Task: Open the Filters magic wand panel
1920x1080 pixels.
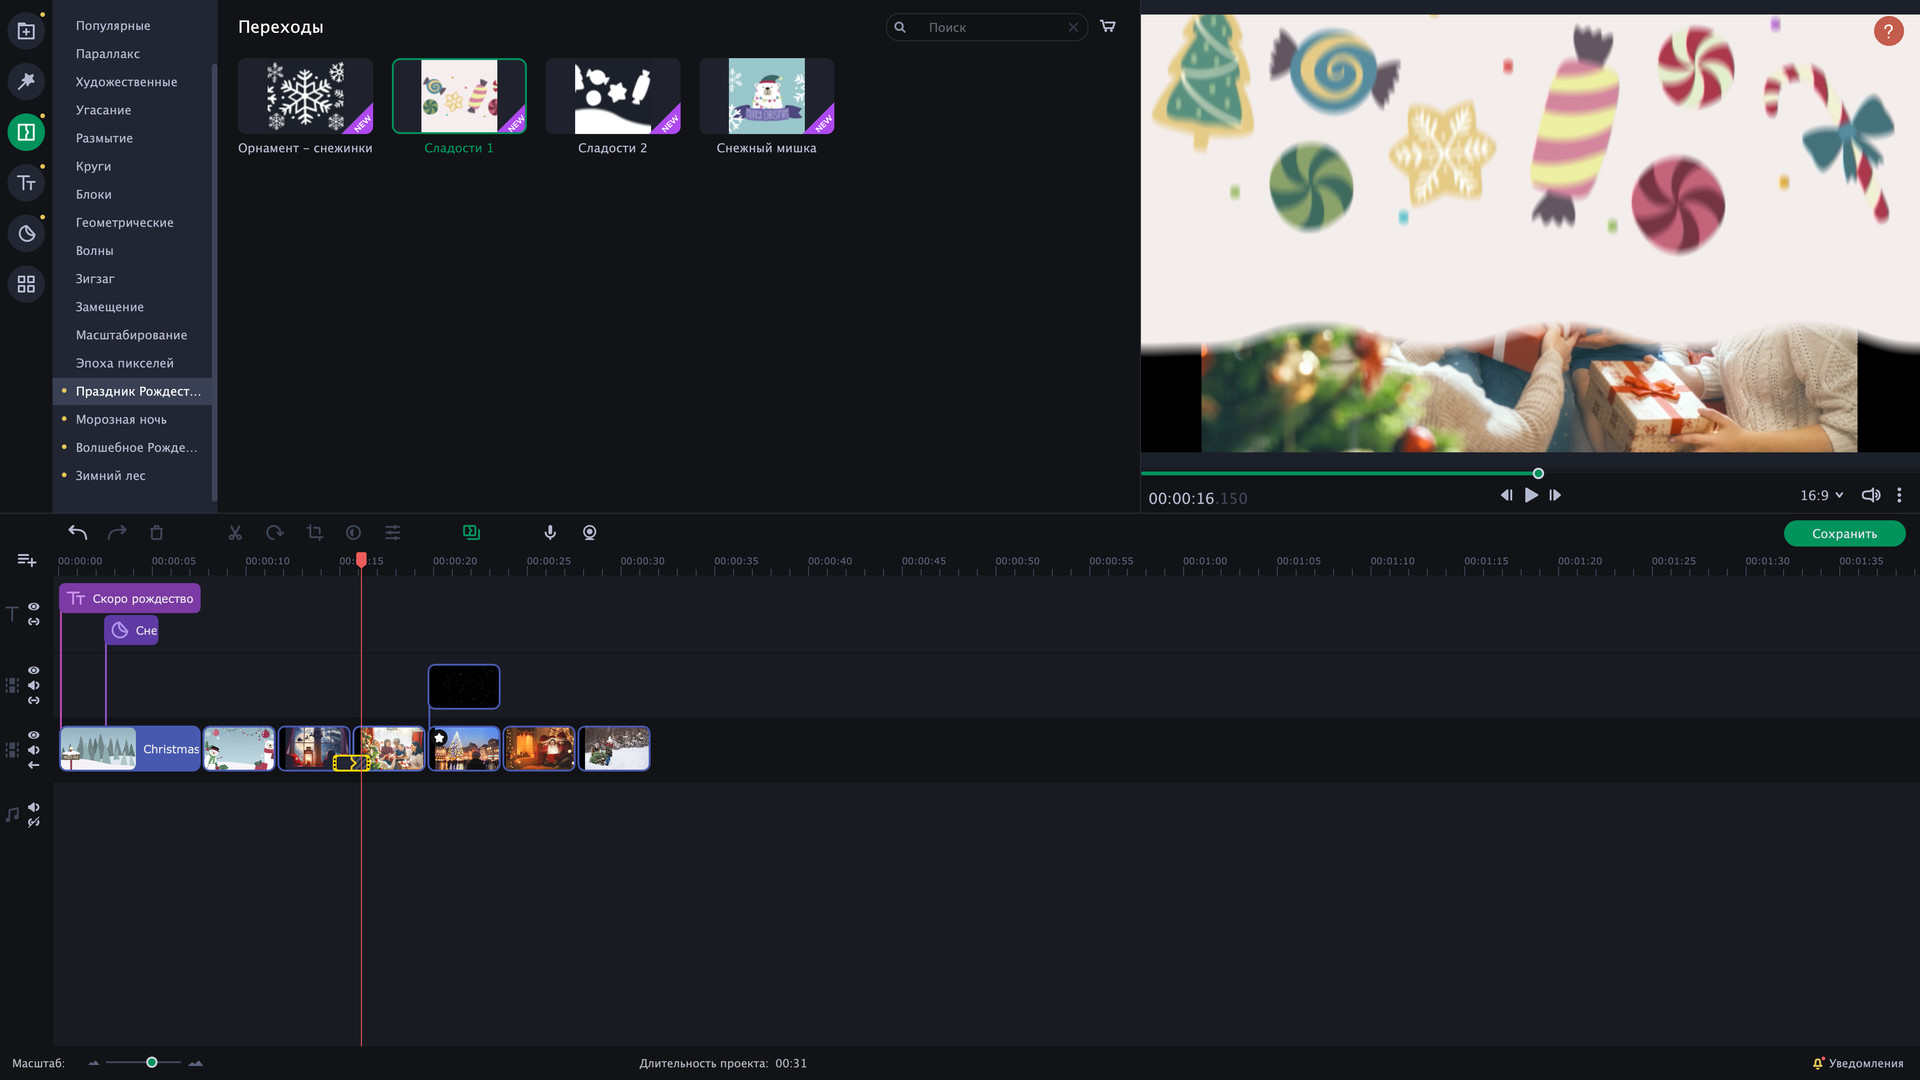Action: pos(26,81)
